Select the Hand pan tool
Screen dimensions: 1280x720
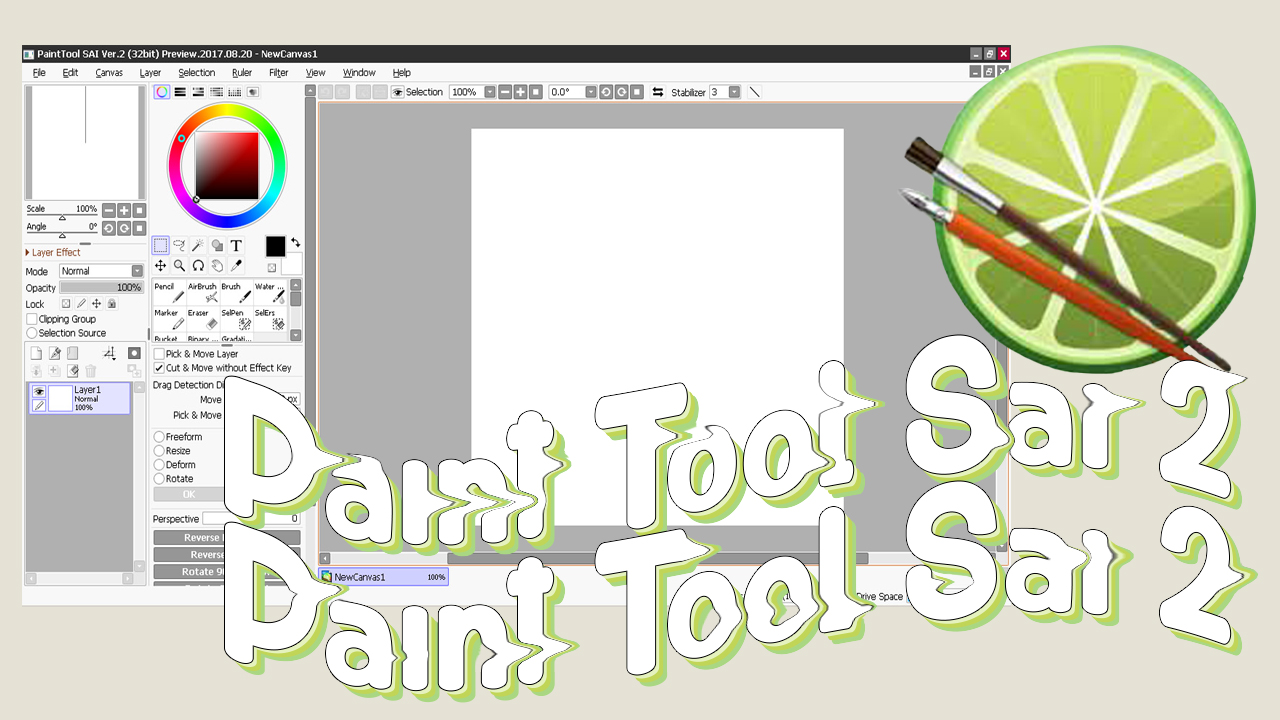(x=217, y=265)
